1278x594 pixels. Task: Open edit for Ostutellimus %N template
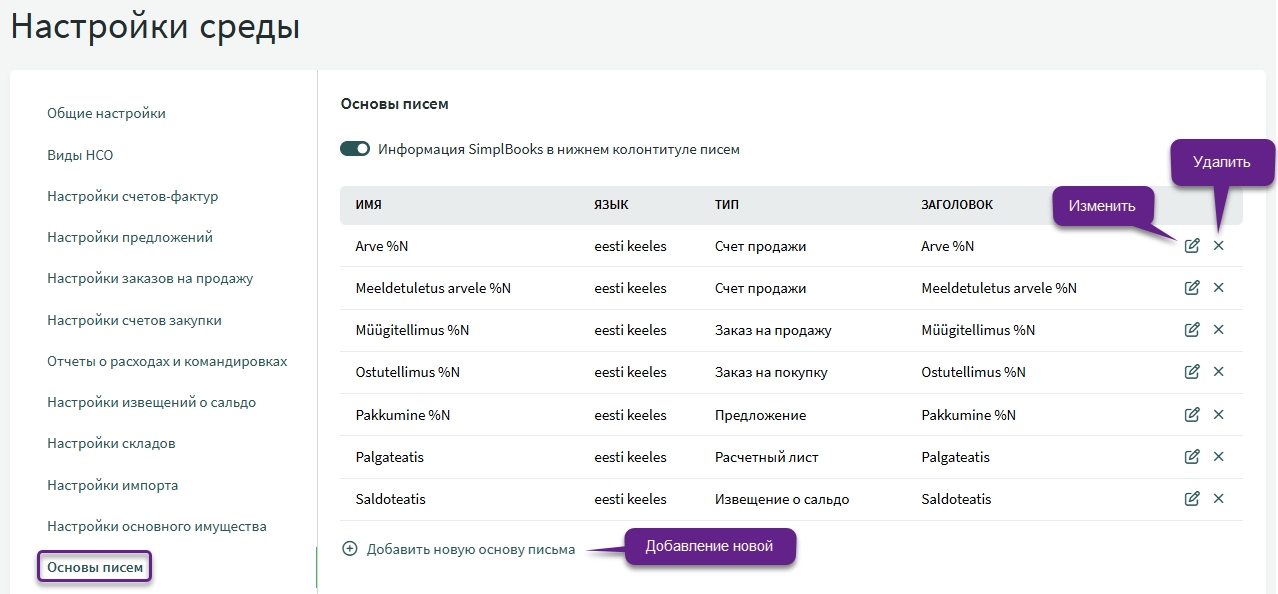coord(1191,372)
